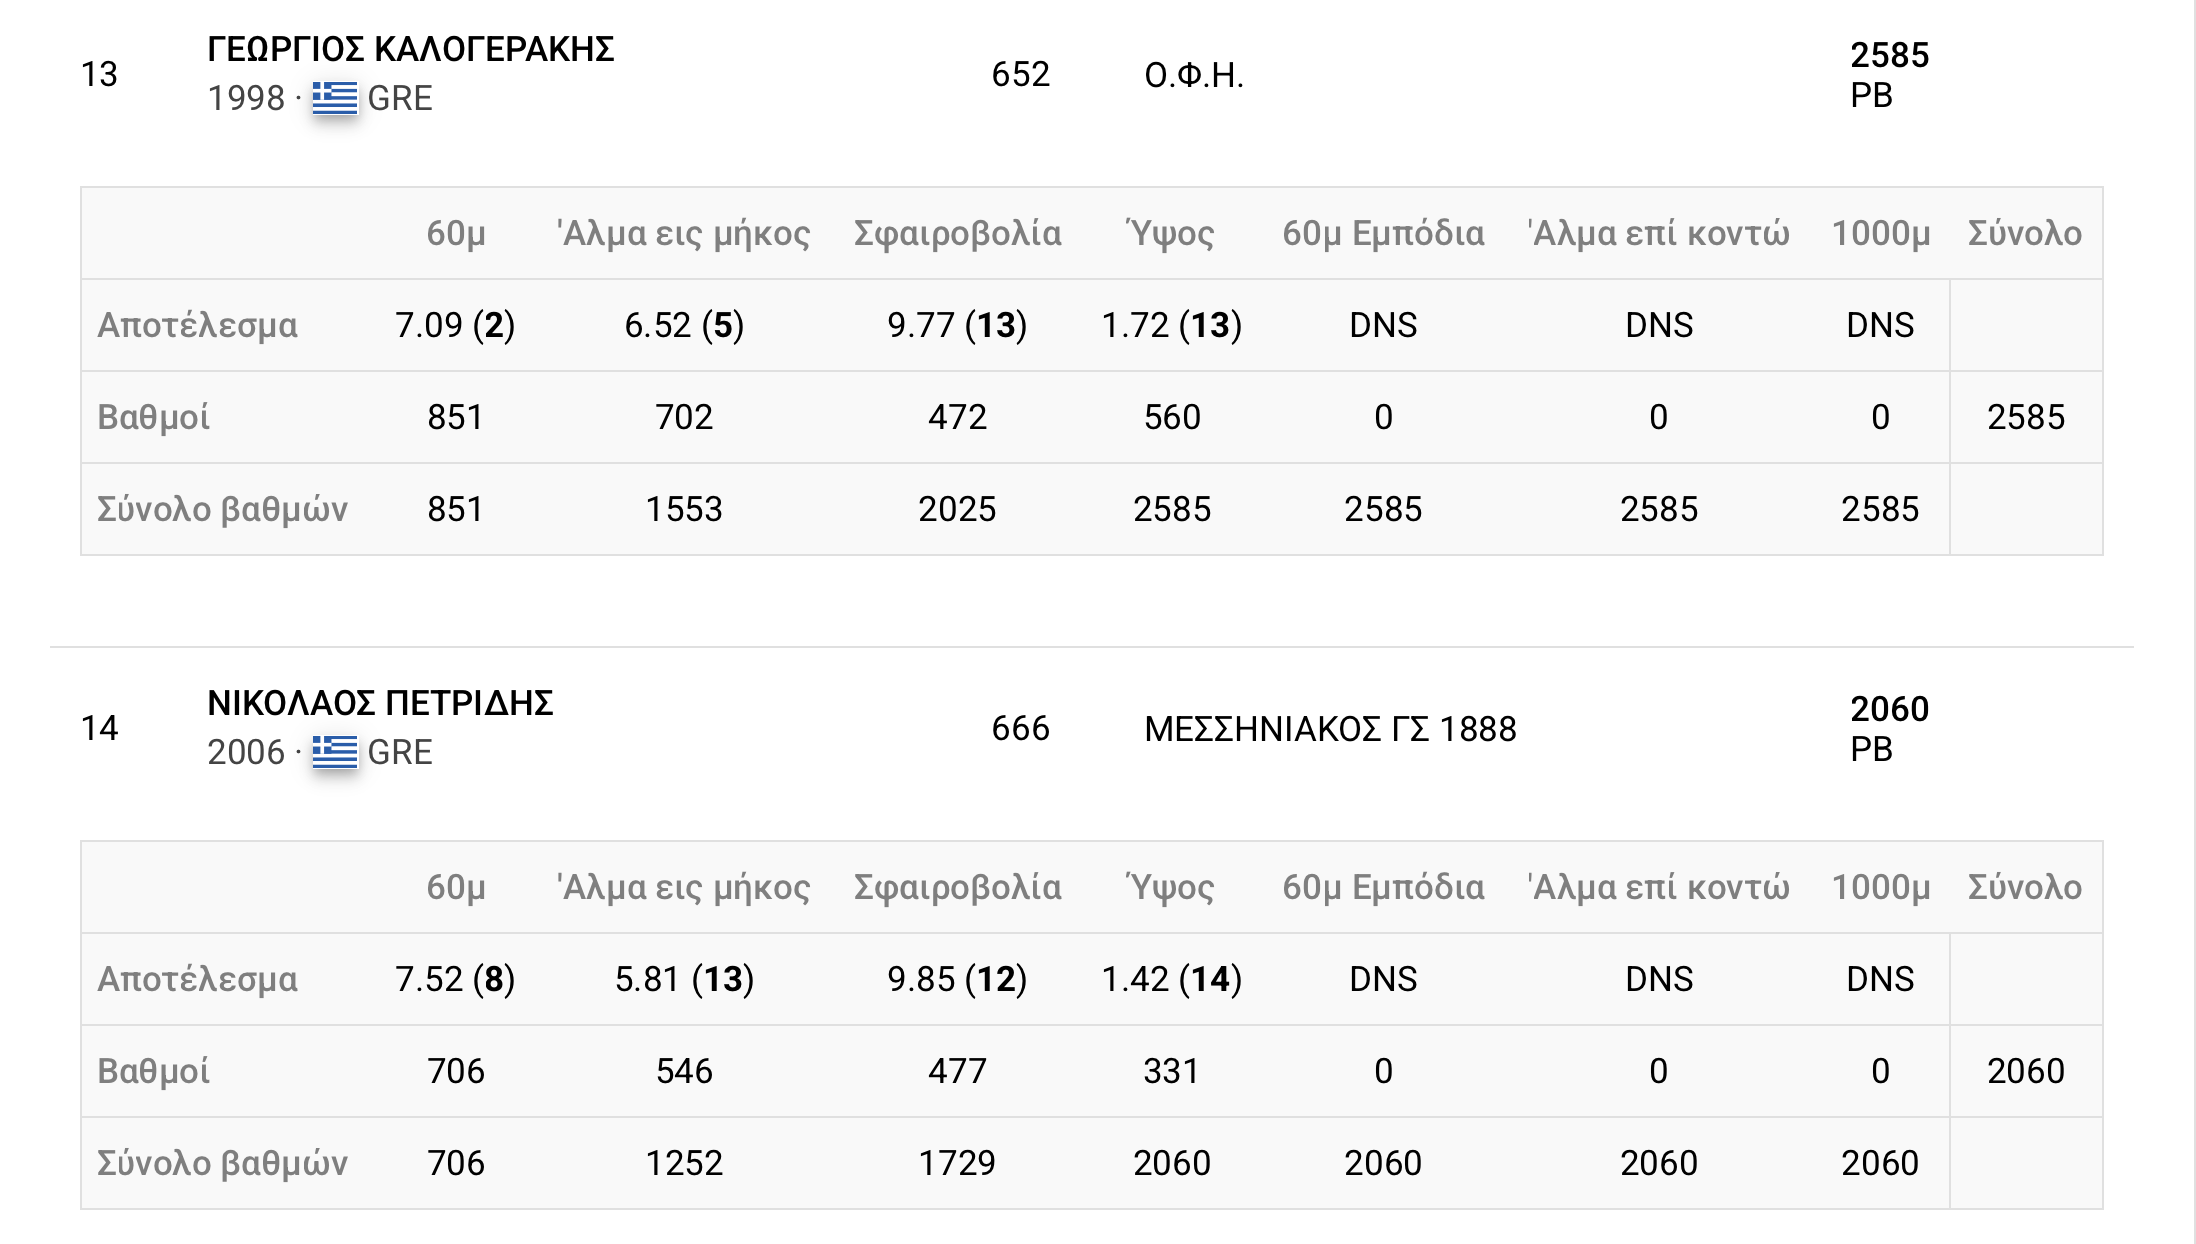Click the 60μ Εμπόδια header in first table
Viewport: 2196px width, 1244px height.
click(1383, 233)
